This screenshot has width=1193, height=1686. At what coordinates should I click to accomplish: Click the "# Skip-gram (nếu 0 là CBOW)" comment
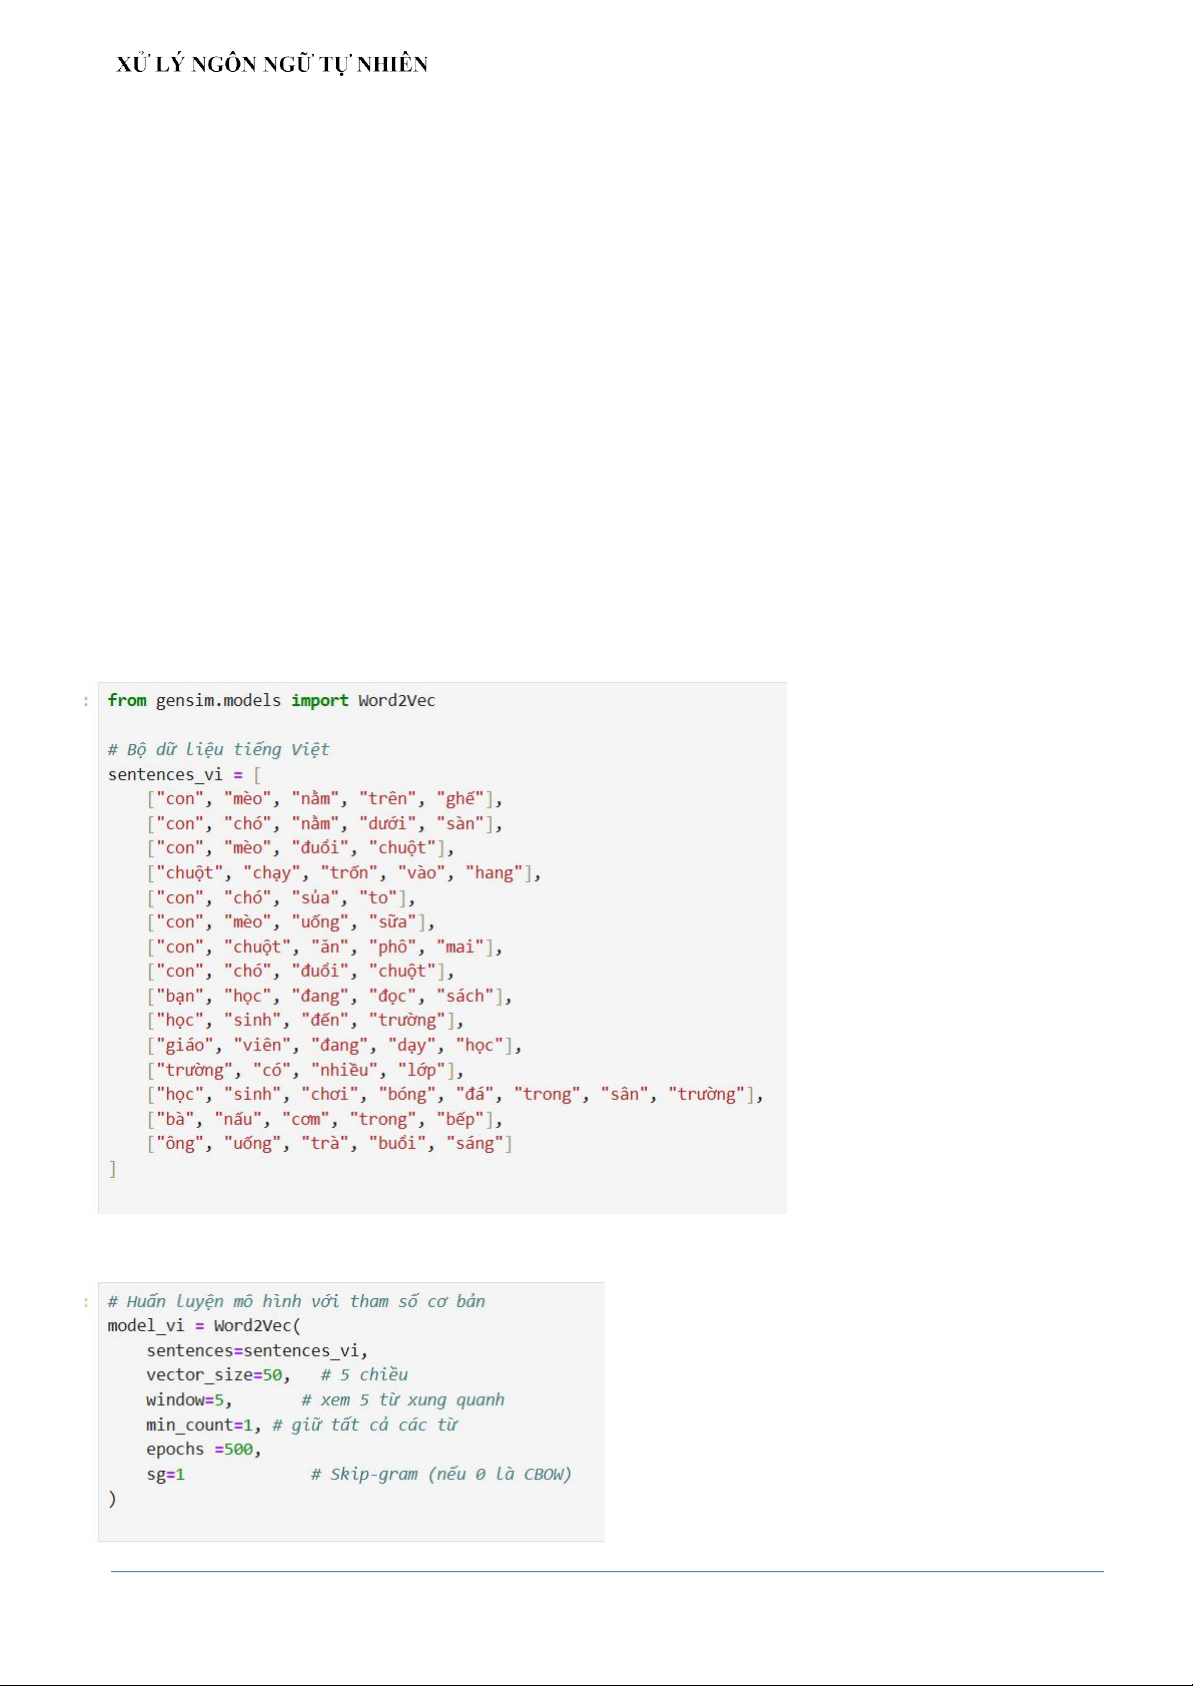(441, 1473)
